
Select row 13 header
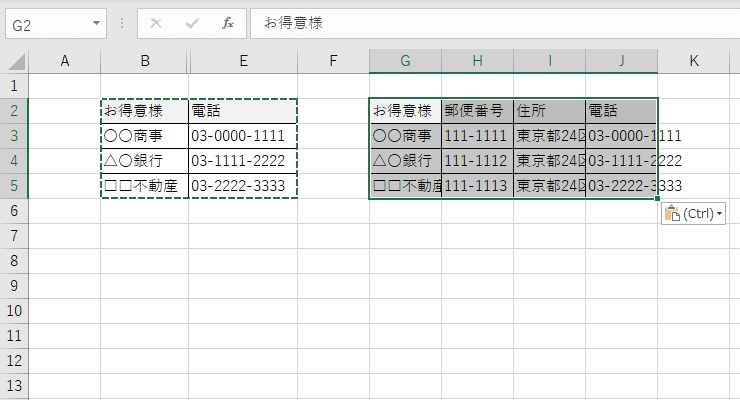click(14, 386)
